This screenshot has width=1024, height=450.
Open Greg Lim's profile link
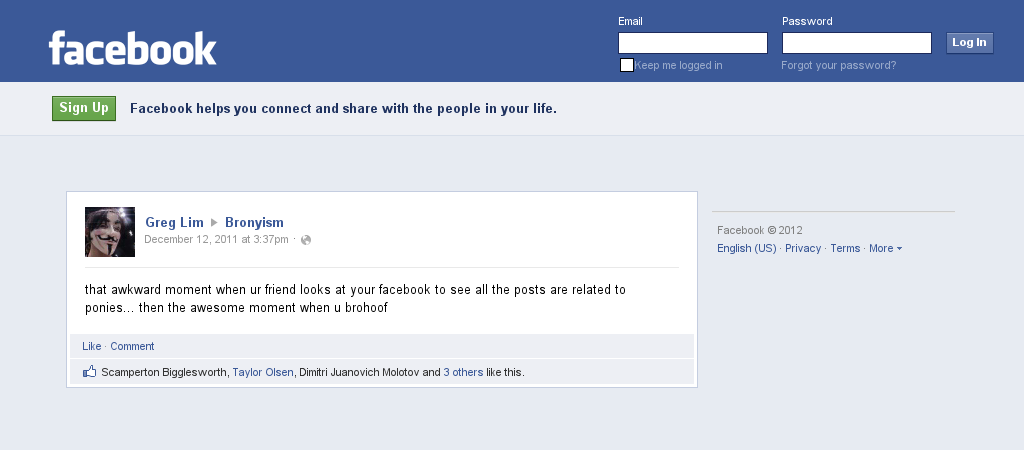coord(174,222)
